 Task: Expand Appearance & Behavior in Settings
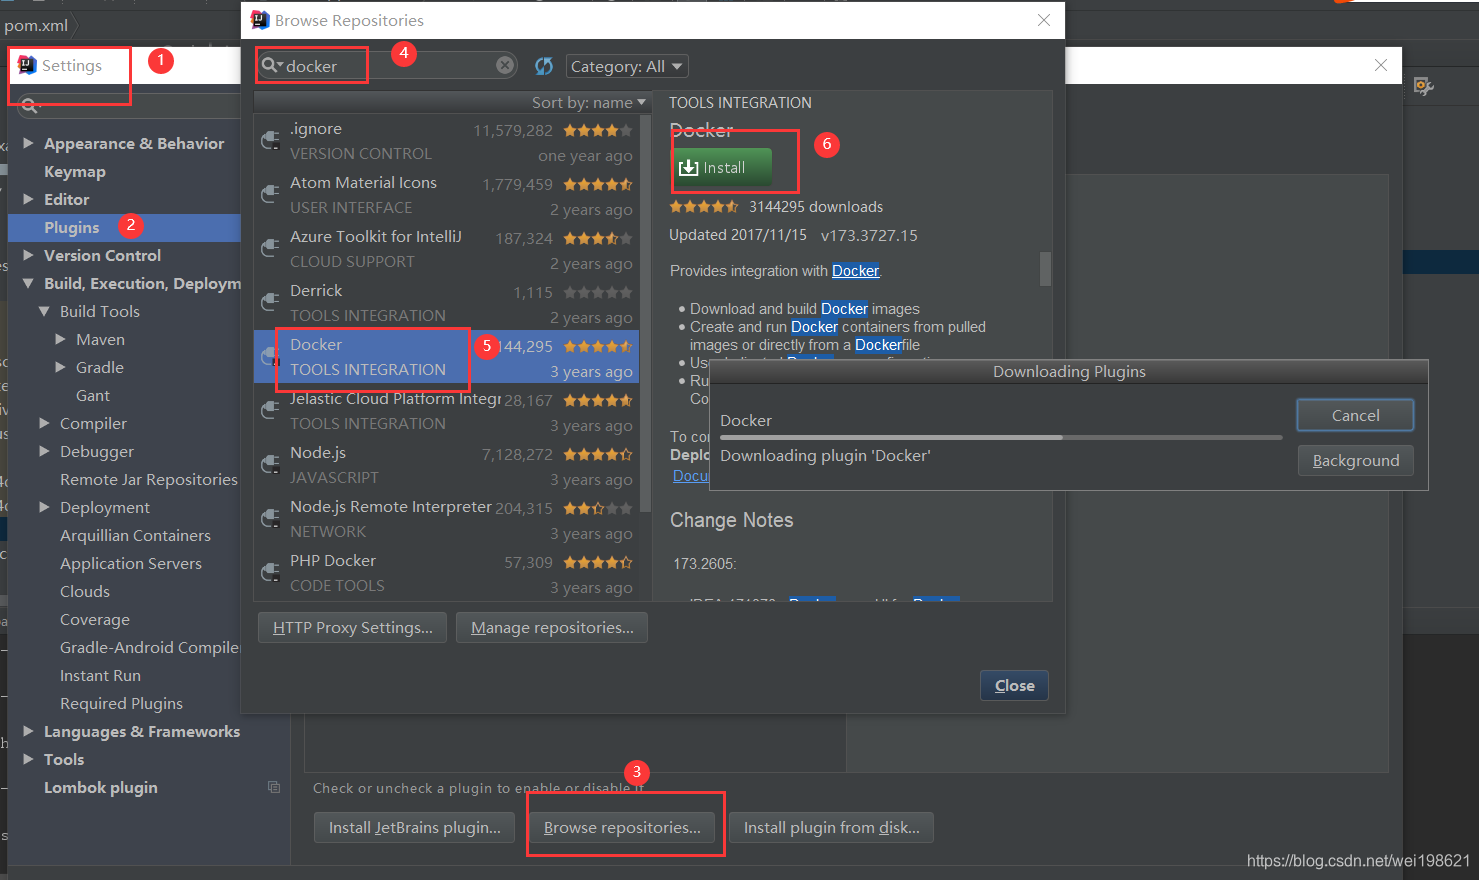pyautogui.click(x=28, y=143)
